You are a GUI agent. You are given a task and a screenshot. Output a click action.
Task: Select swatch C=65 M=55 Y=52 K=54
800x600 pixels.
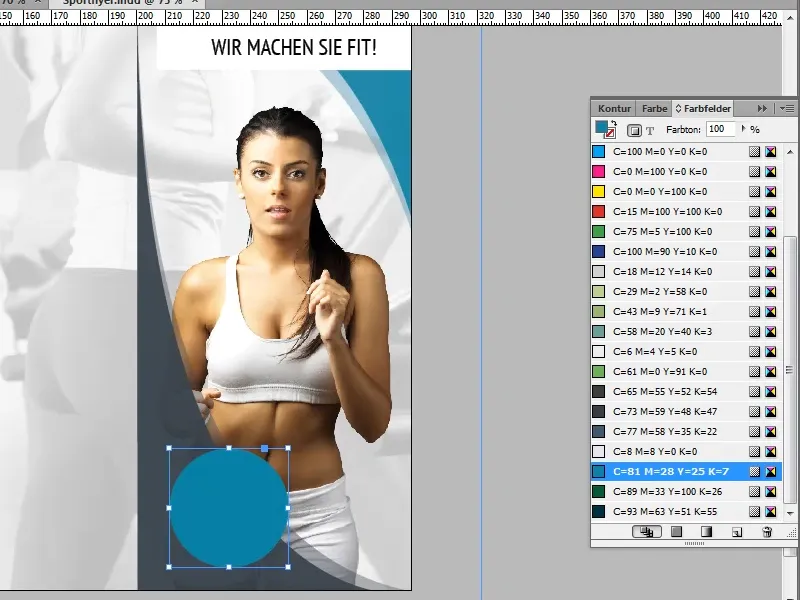(686, 392)
